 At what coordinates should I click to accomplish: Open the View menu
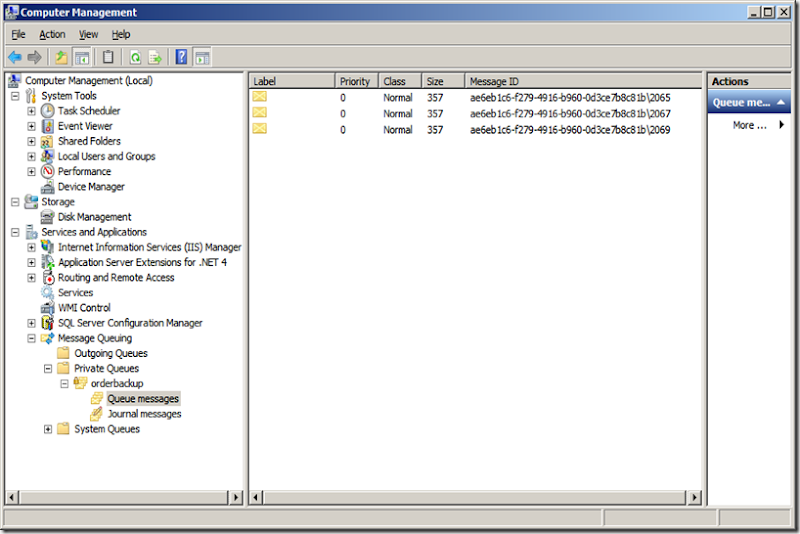point(88,34)
